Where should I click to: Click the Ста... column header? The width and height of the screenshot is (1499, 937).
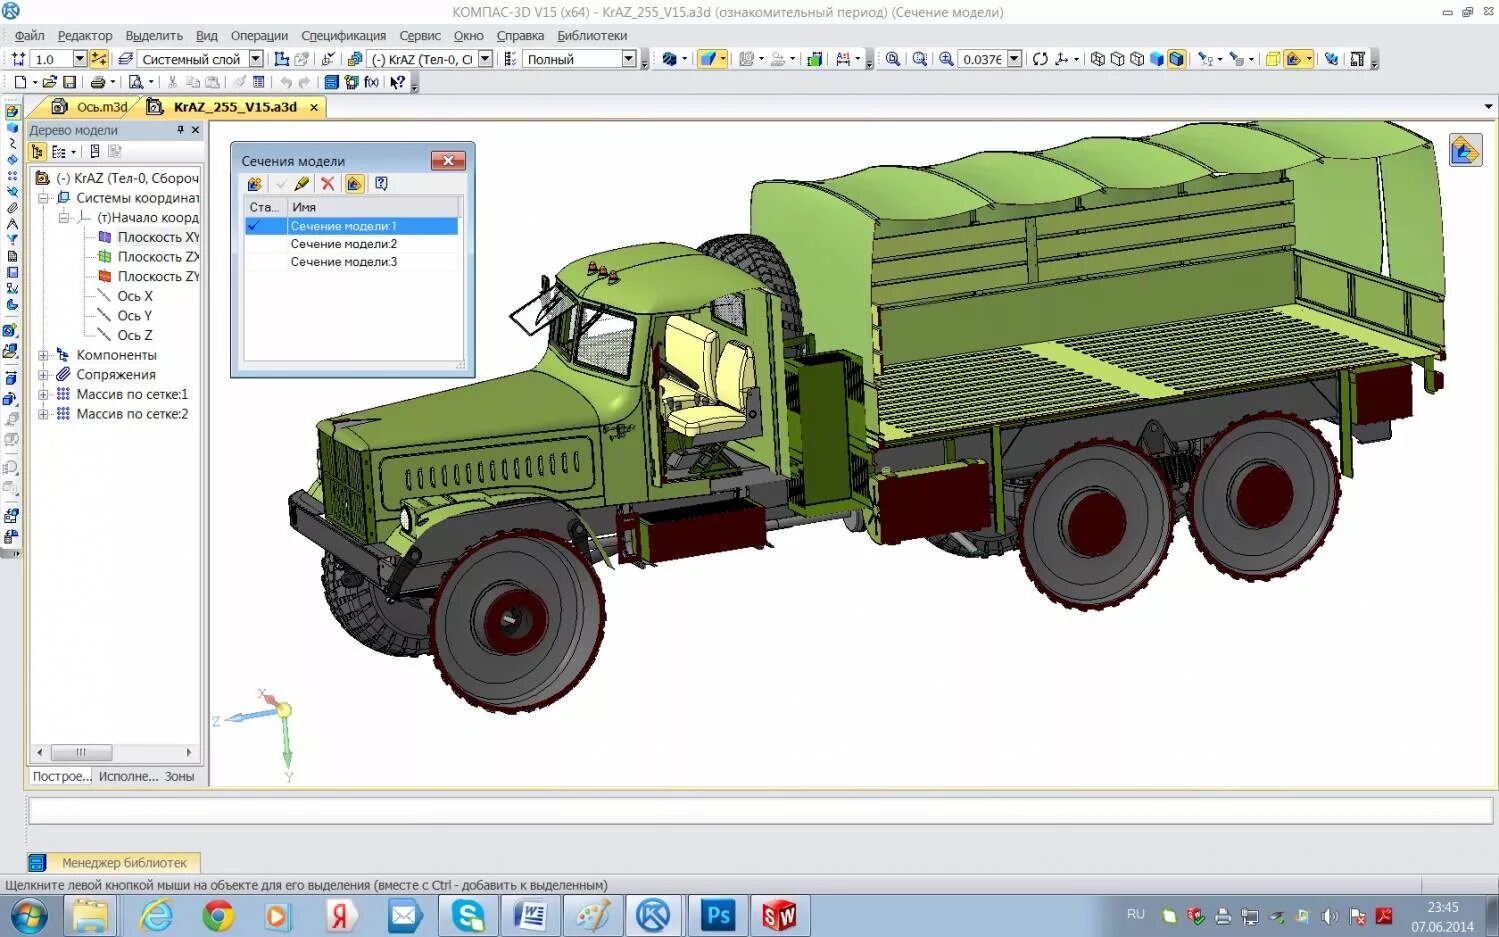coord(265,207)
